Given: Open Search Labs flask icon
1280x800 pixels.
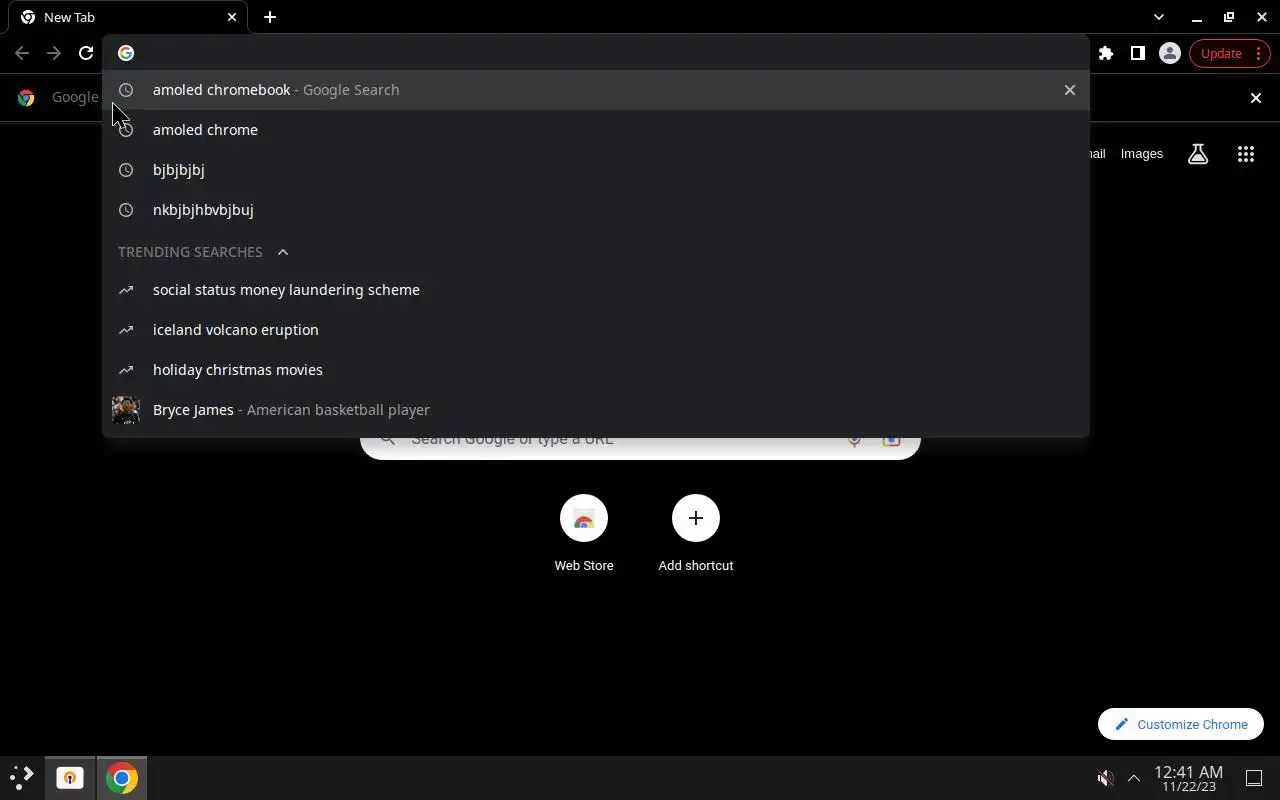Looking at the screenshot, I should tap(1198, 154).
